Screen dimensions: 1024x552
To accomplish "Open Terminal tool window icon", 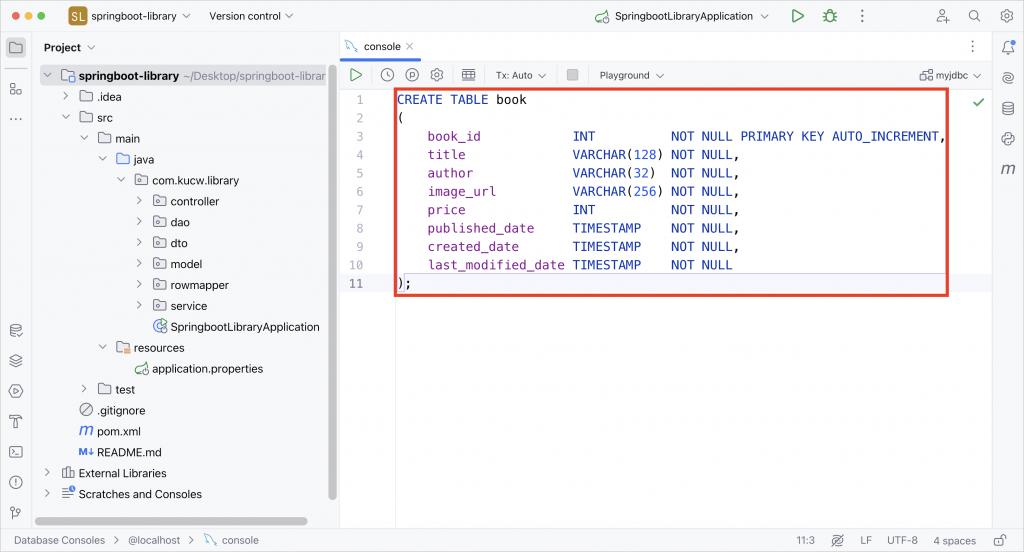I will [16, 452].
